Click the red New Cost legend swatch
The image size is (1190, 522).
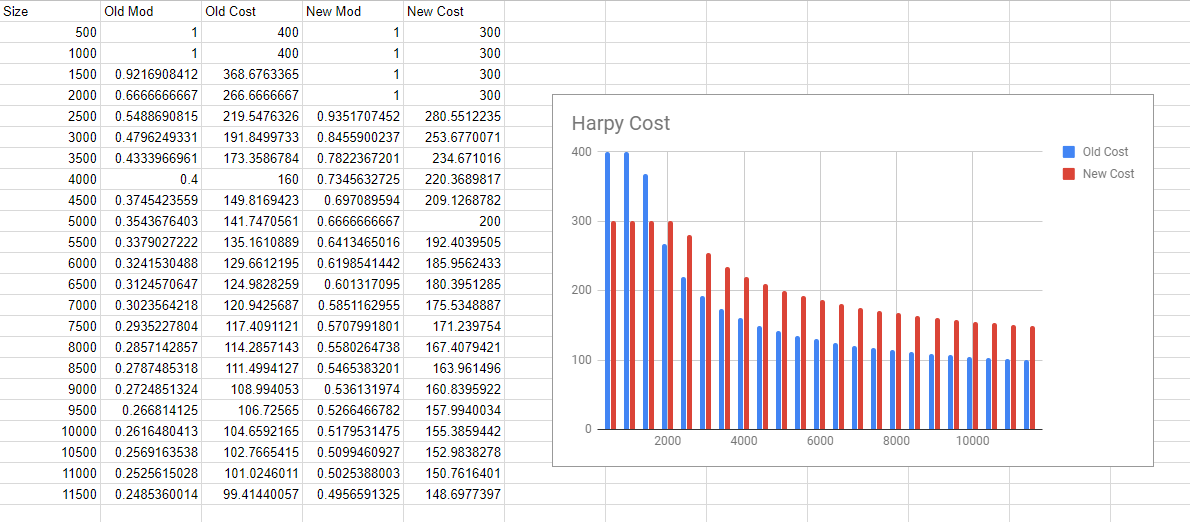pyautogui.click(x=1069, y=174)
